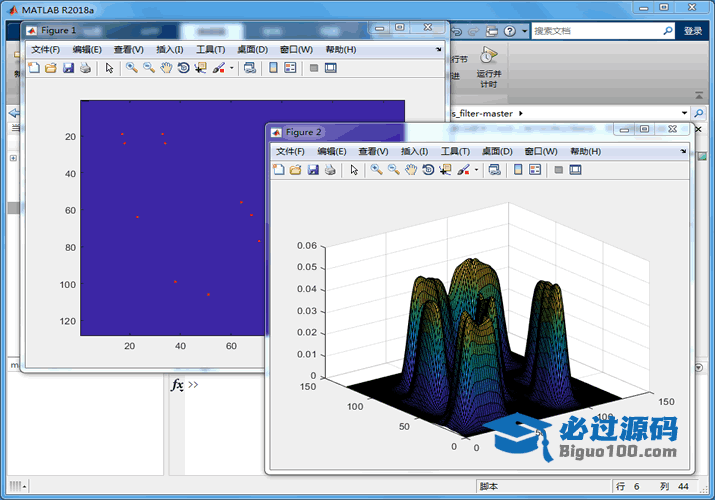Image resolution: width=715 pixels, height=500 pixels.
Task: Click the 登录 sign-in button
Action: (x=693, y=31)
